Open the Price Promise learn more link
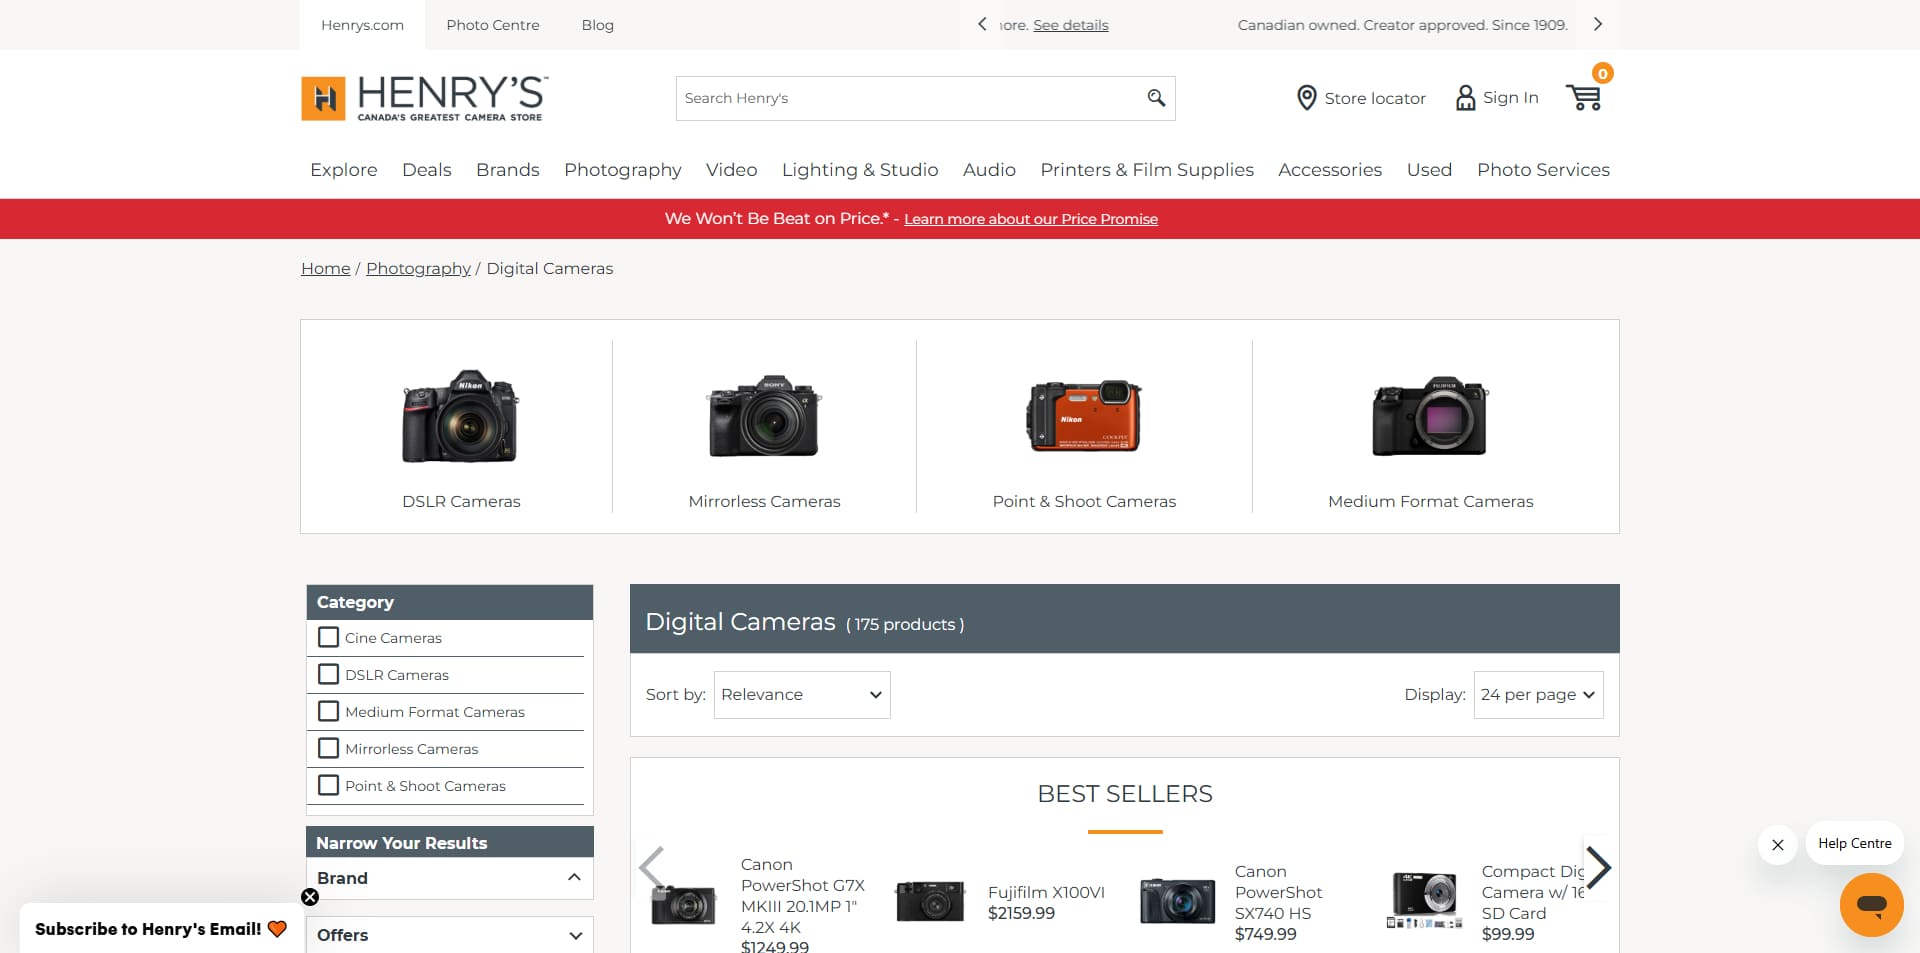 [1031, 219]
